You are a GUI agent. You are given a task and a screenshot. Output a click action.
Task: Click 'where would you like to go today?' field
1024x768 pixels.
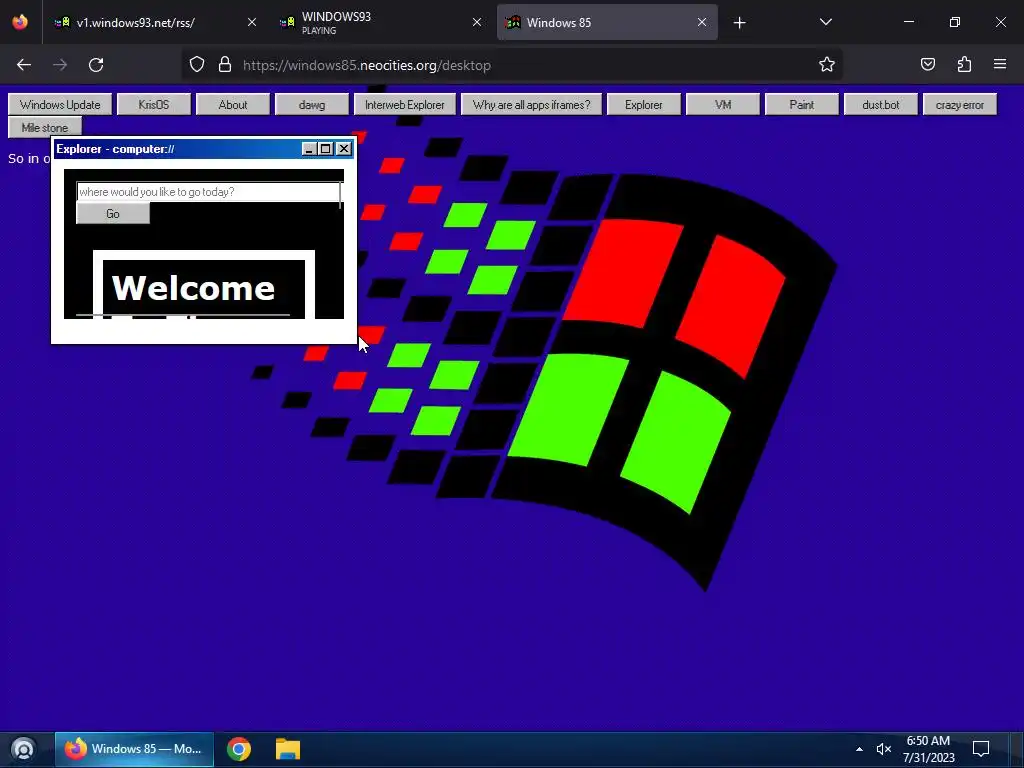pyautogui.click(x=208, y=192)
